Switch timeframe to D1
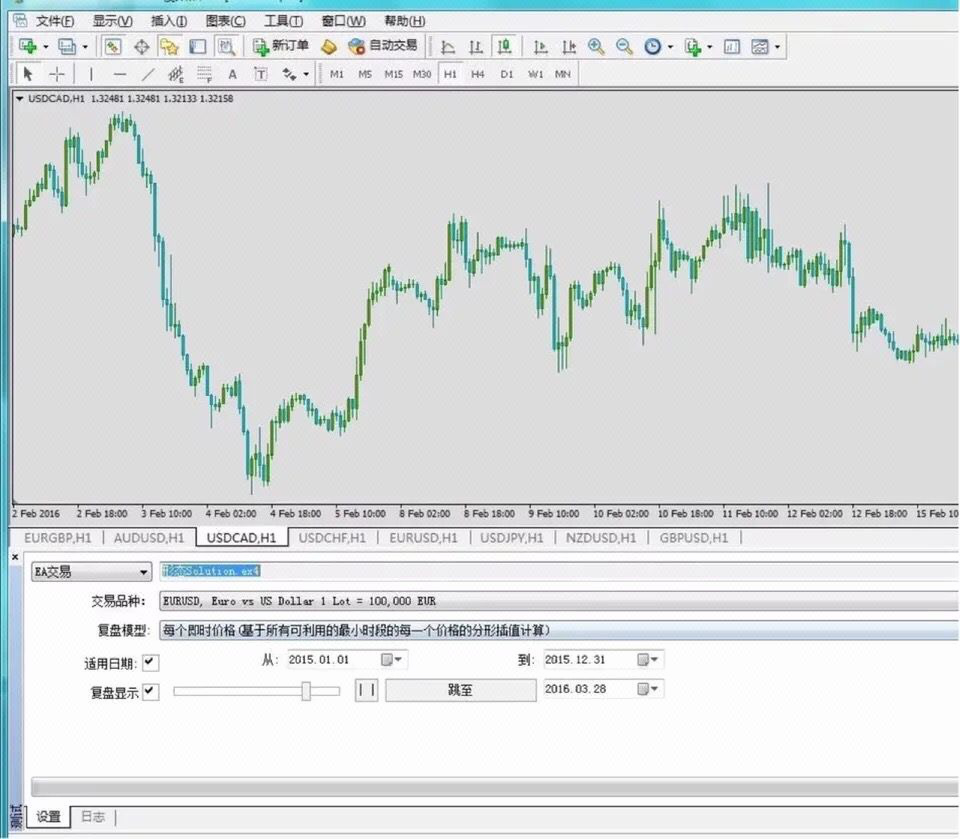The image size is (960, 839). 507,73
